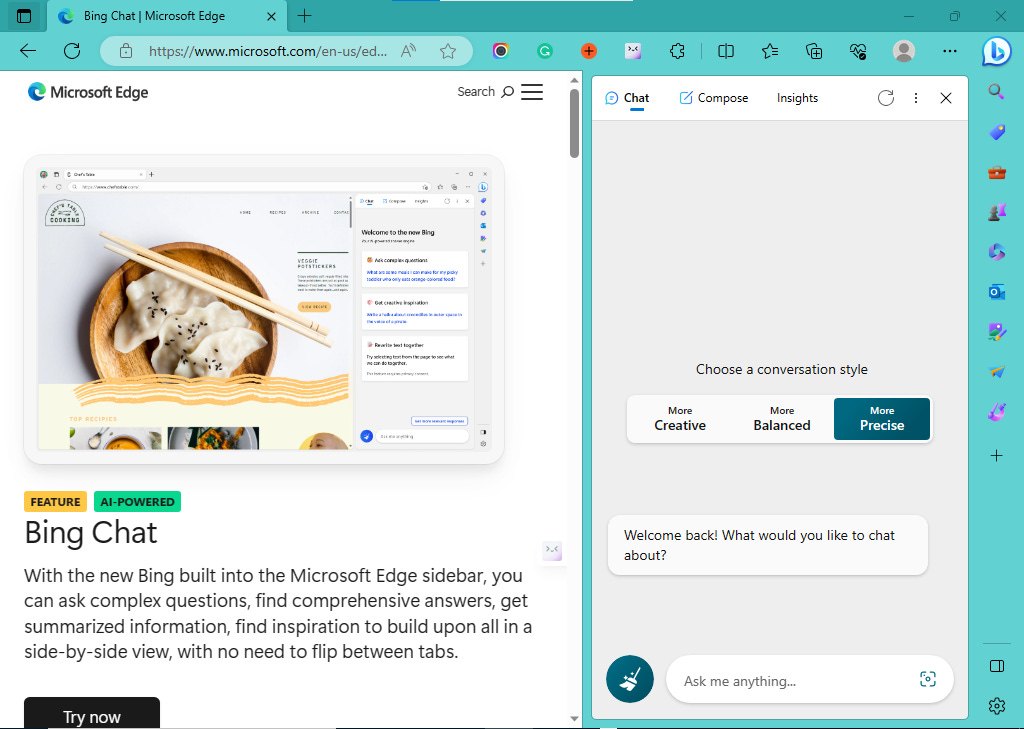Viewport: 1024px width, 729px height.
Task: Open sidebar Search tool
Action: 996,91
